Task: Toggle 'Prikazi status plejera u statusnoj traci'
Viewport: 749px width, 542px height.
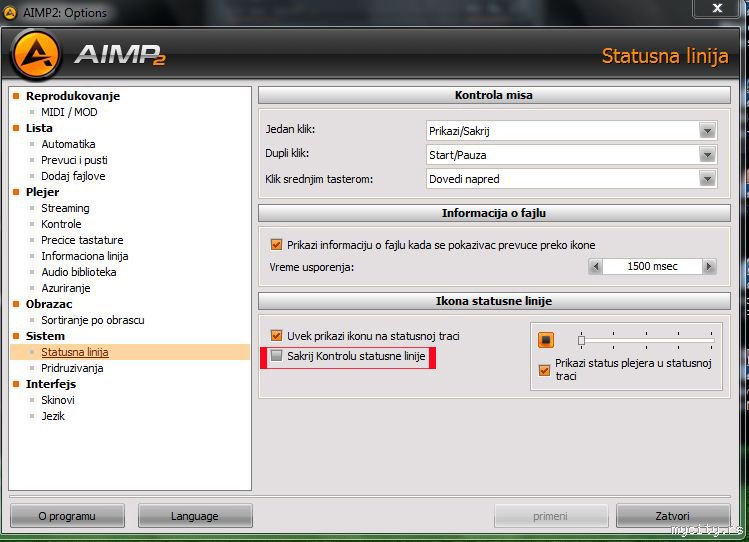Action: click(544, 370)
